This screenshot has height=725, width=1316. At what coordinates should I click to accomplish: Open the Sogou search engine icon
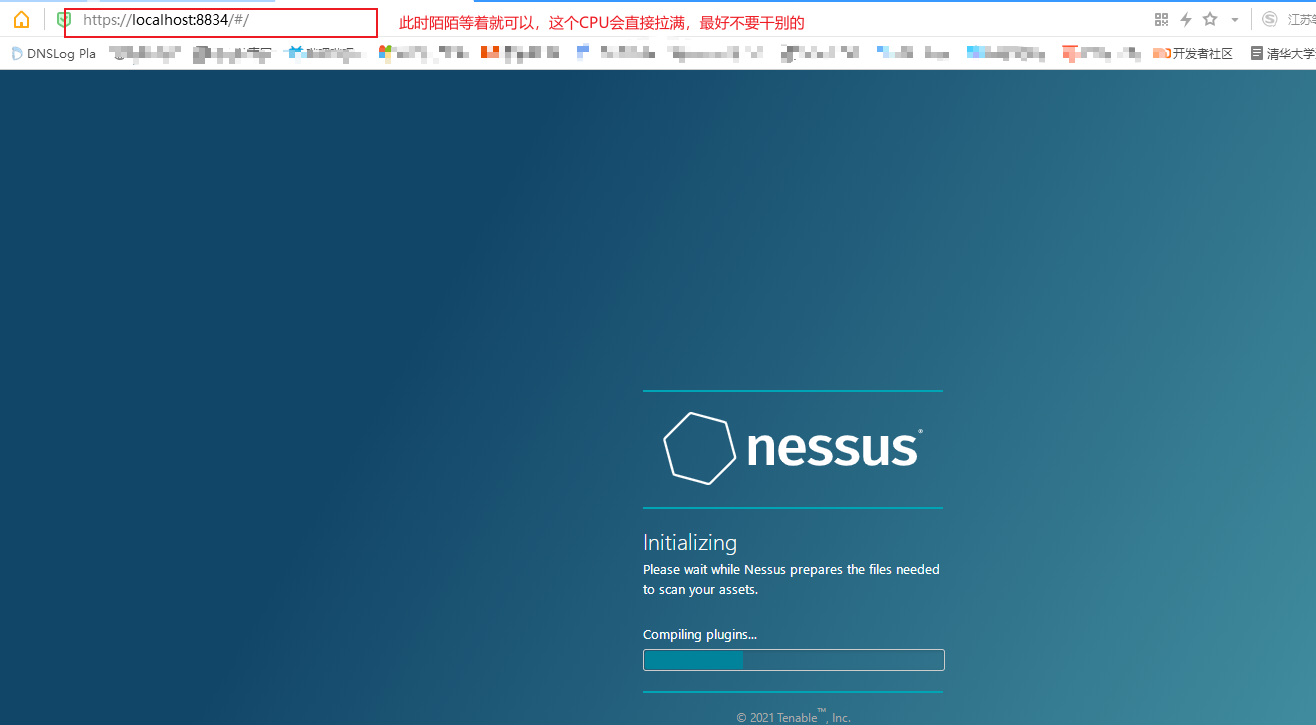[x=1270, y=19]
